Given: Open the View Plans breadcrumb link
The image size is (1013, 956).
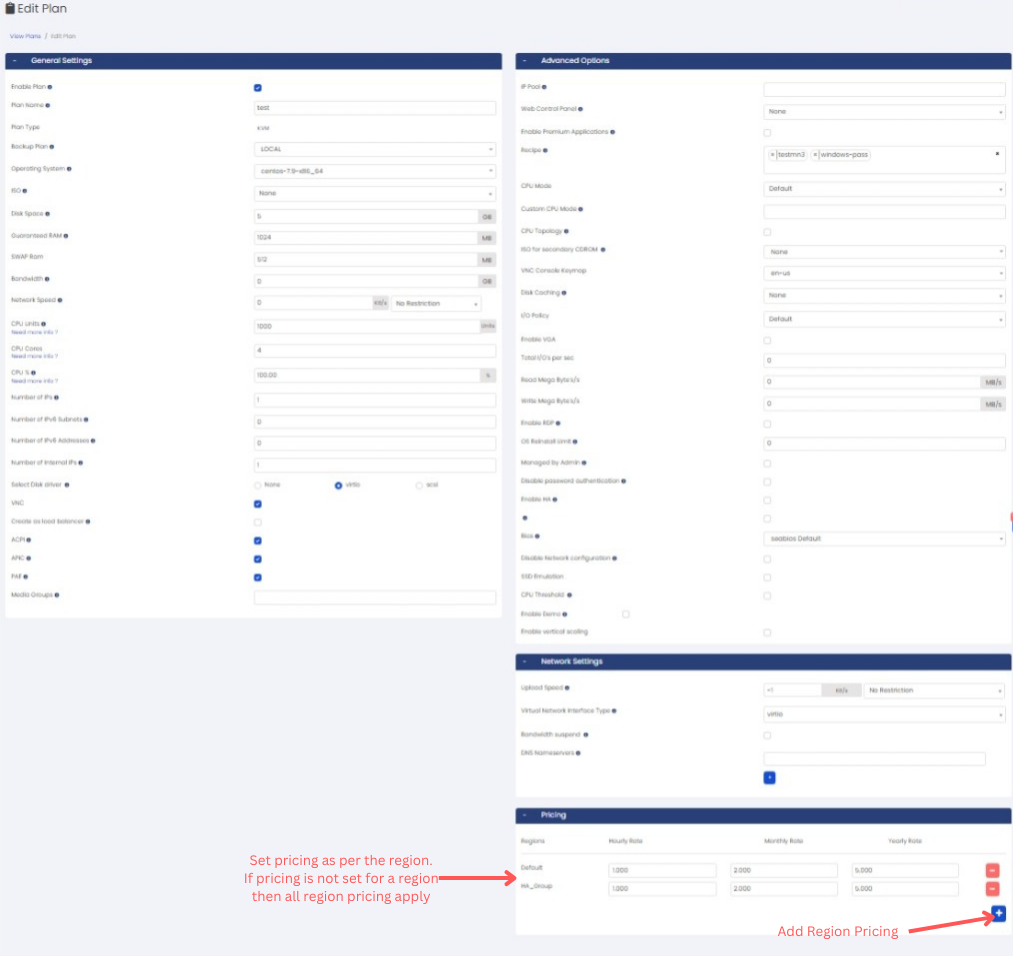Looking at the screenshot, I should [25, 36].
